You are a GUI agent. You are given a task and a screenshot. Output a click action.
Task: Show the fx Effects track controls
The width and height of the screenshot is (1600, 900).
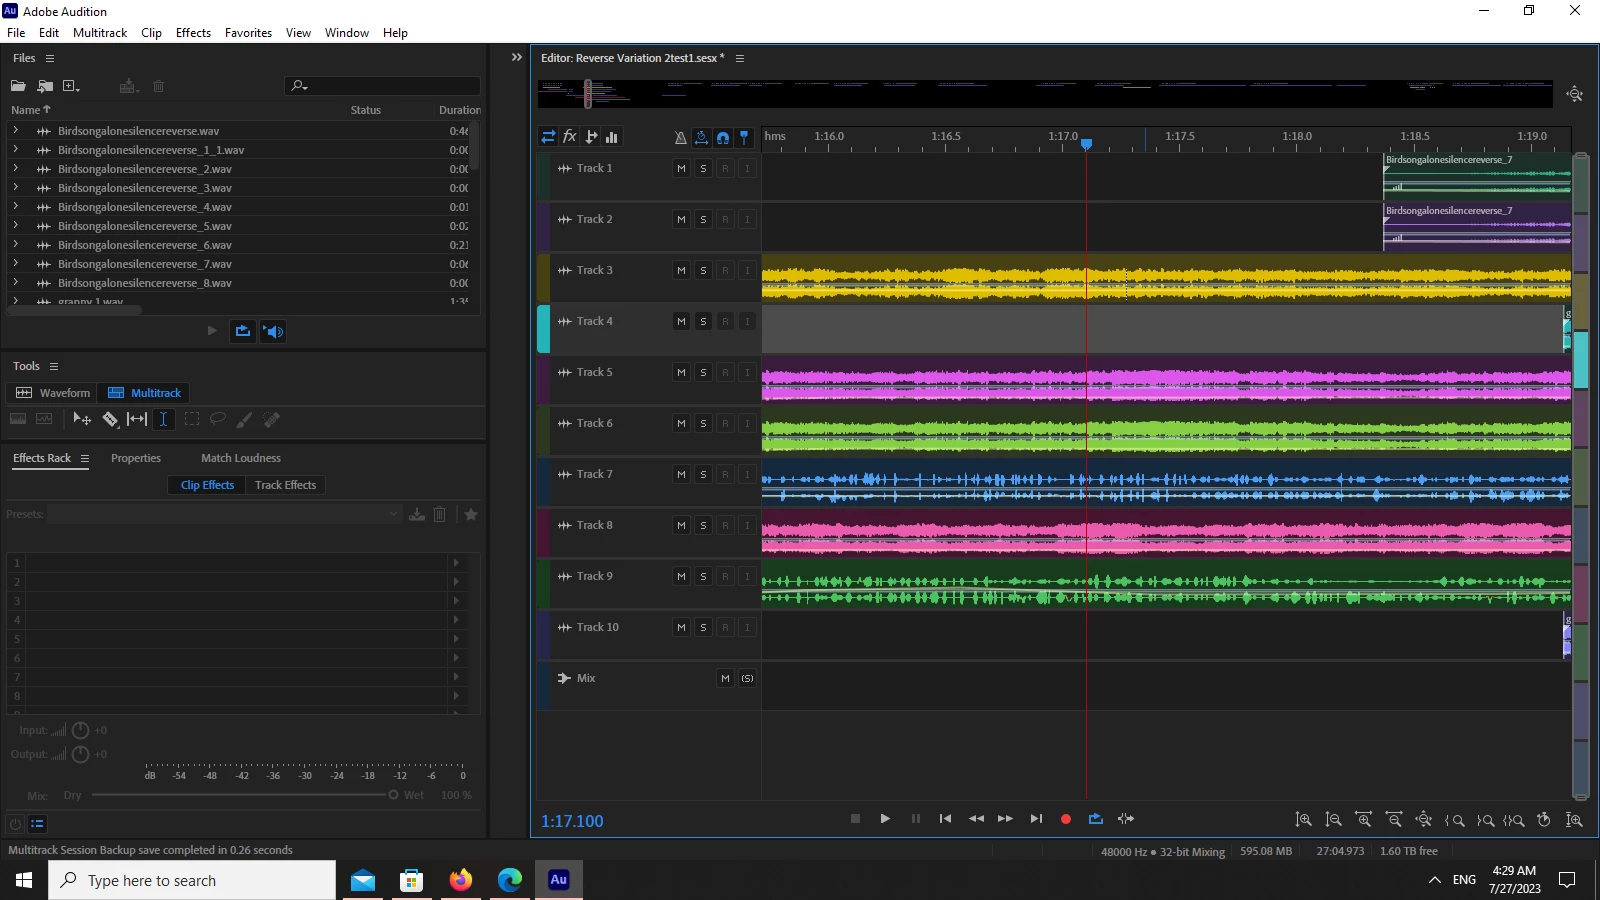click(x=570, y=137)
